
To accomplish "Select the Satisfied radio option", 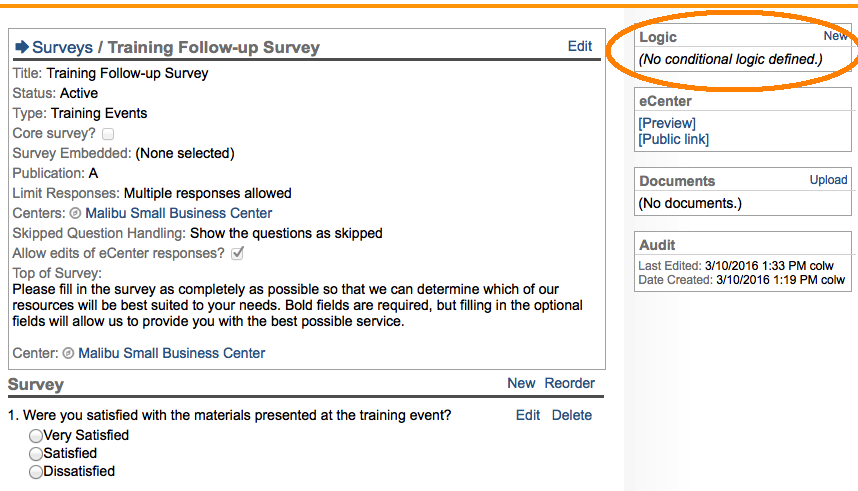I will point(36,453).
